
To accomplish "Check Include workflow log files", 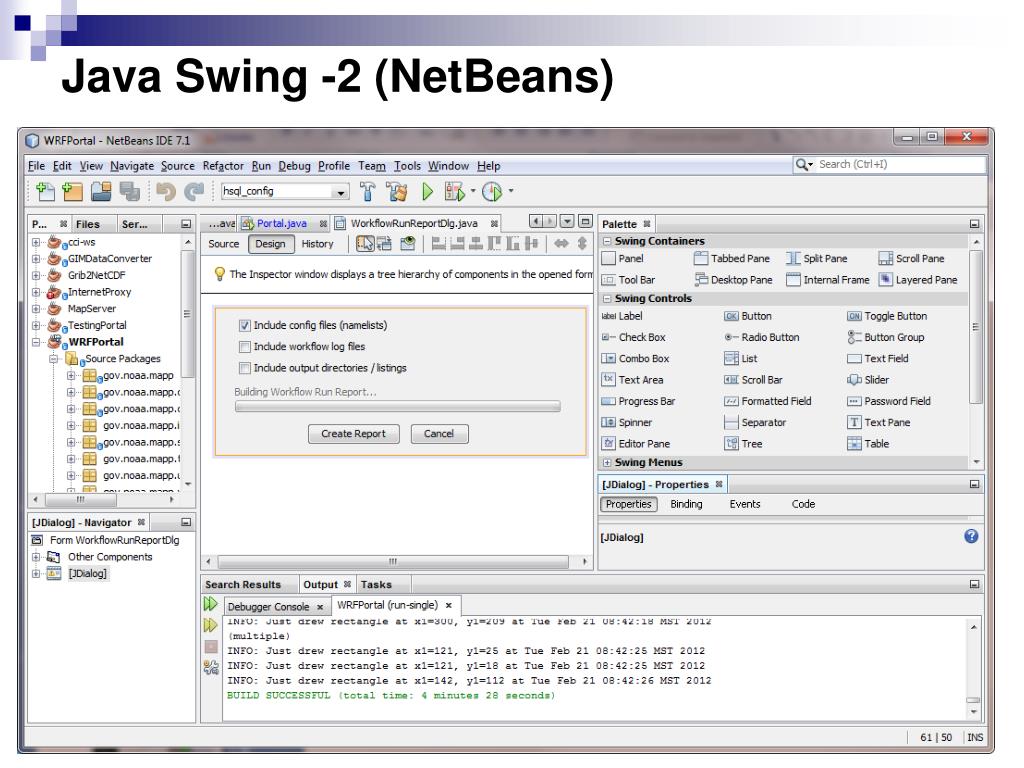I will pyautogui.click(x=245, y=347).
